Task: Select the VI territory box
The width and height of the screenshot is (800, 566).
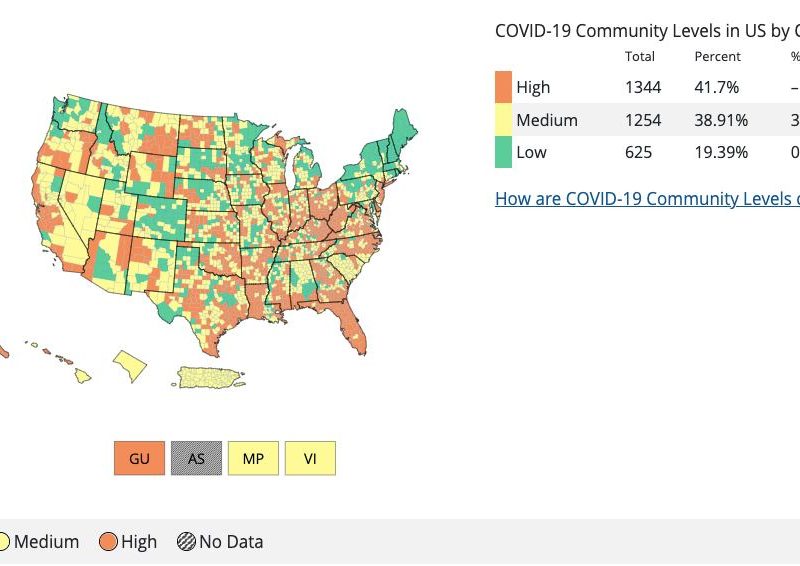Action: [x=310, y=458]
